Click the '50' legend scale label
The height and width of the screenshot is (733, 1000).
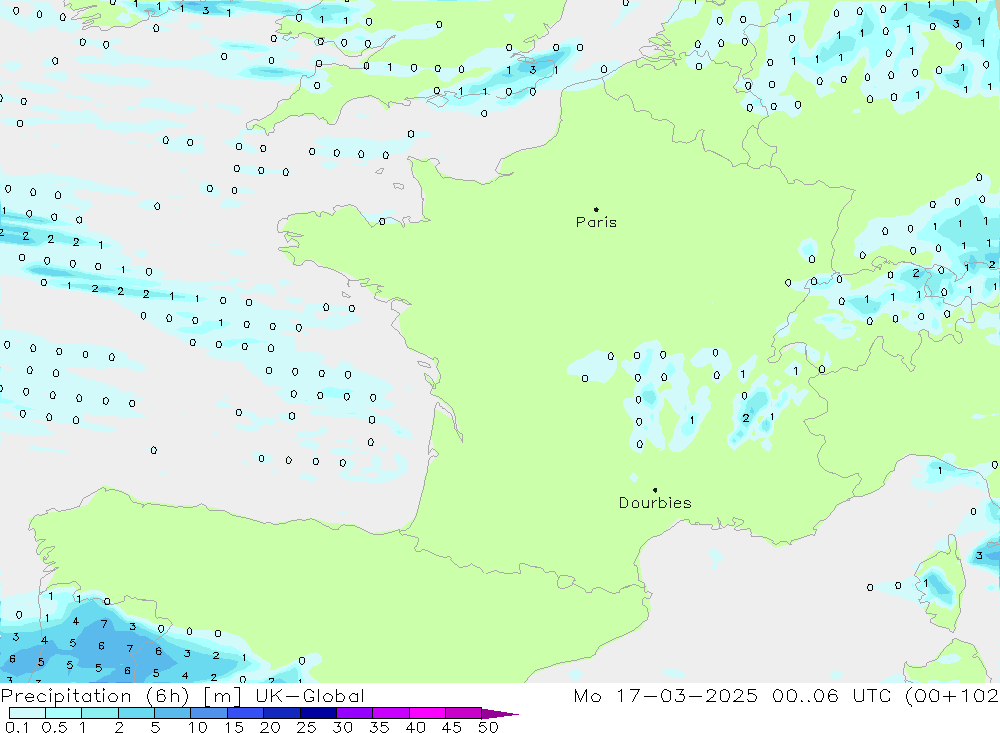488,727
